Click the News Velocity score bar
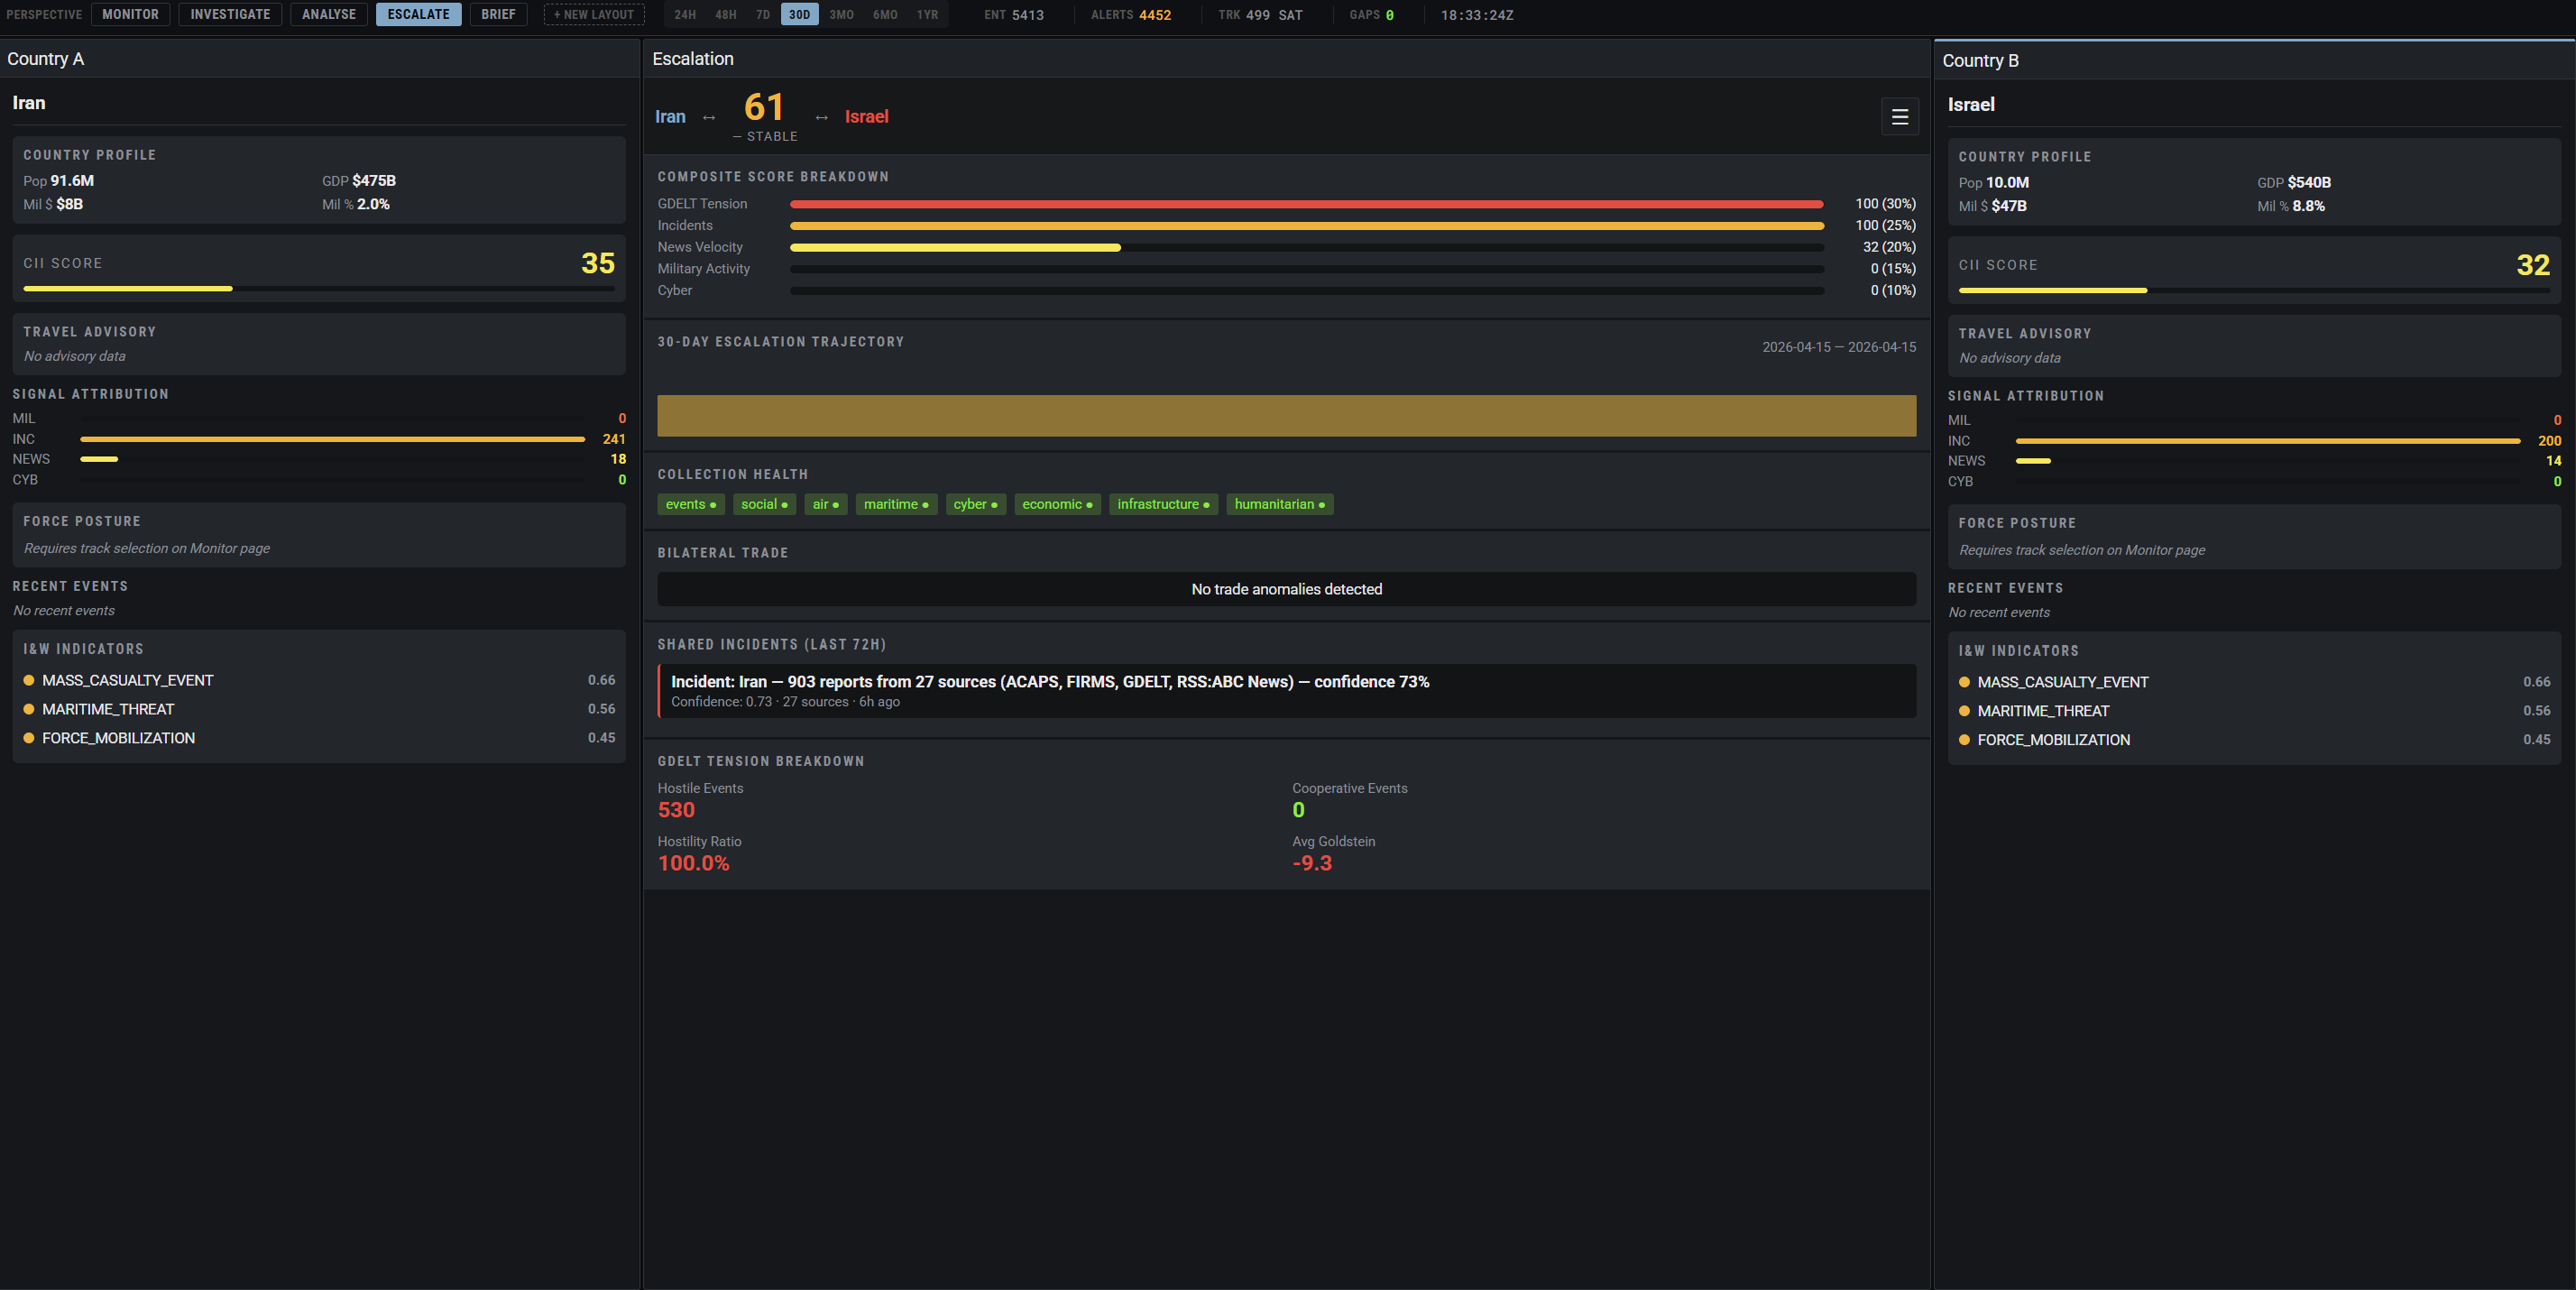Viewport: 2576px width, 1290px height. [x=1306, y=247]
